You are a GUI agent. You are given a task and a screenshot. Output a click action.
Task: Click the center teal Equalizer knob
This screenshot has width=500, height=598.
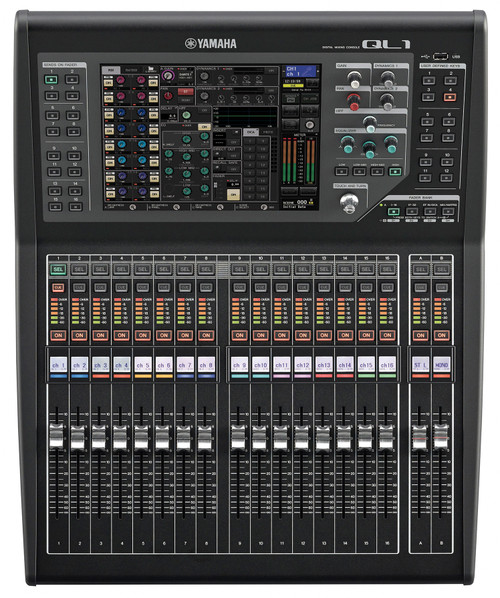tap(369, 149)
